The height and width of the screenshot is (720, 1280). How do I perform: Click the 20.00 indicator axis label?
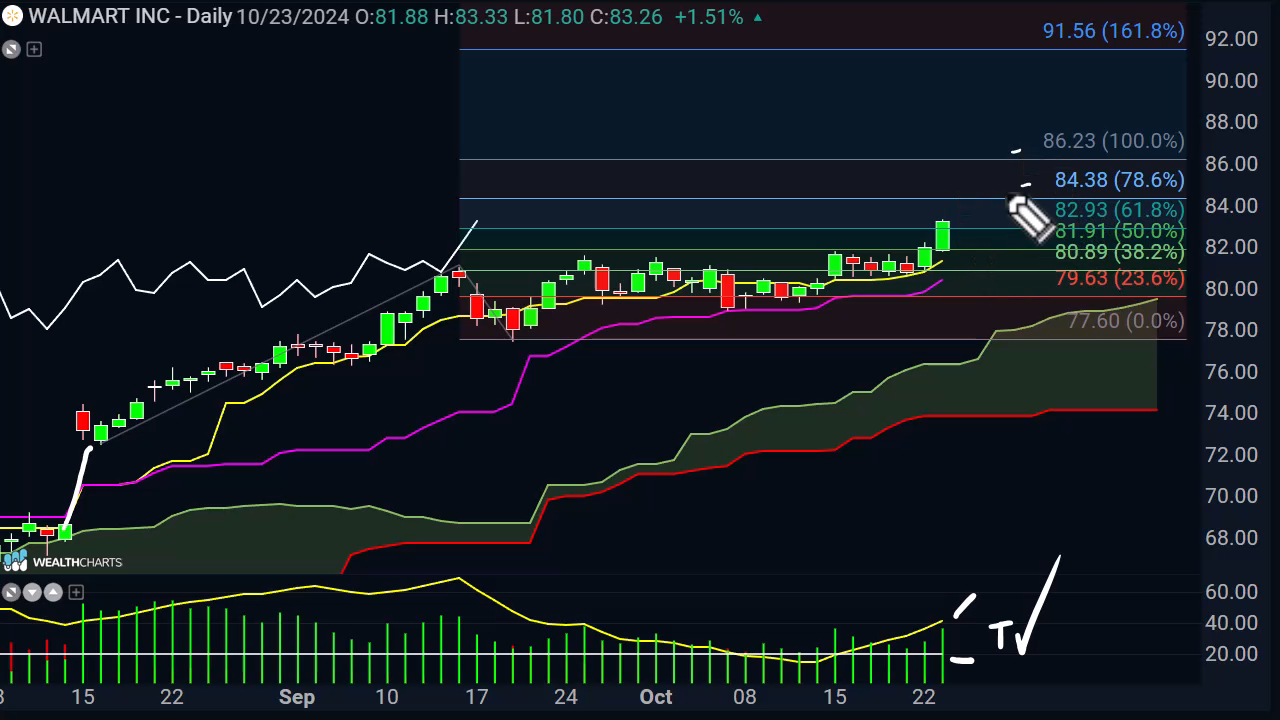[x=1231, y=654]
